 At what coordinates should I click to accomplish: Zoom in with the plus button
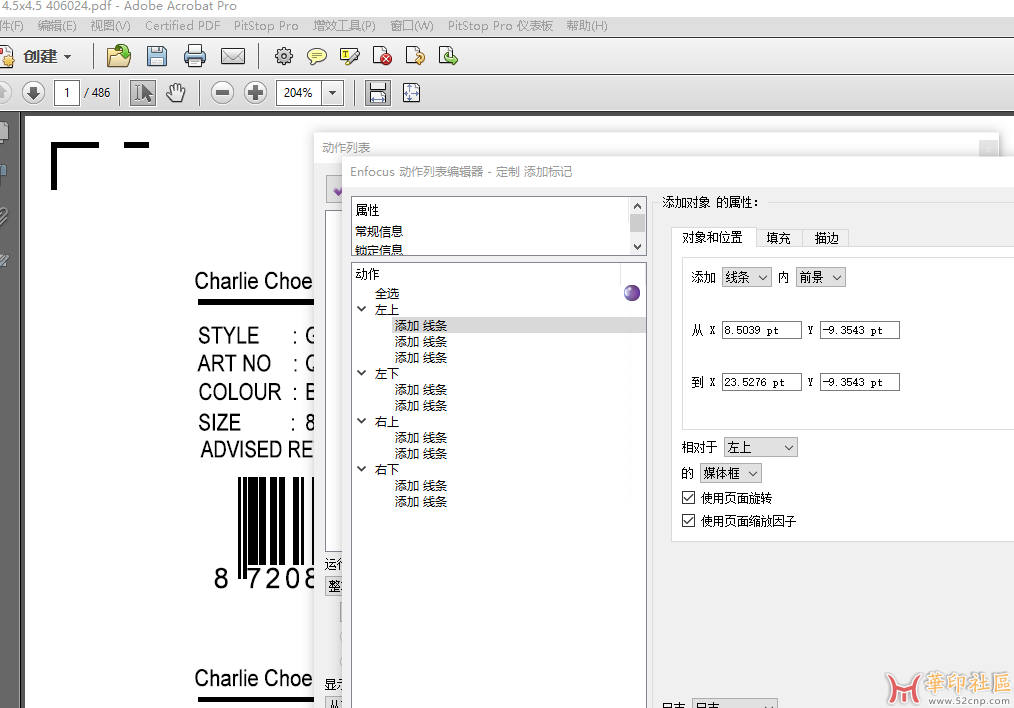pos(255,92)
